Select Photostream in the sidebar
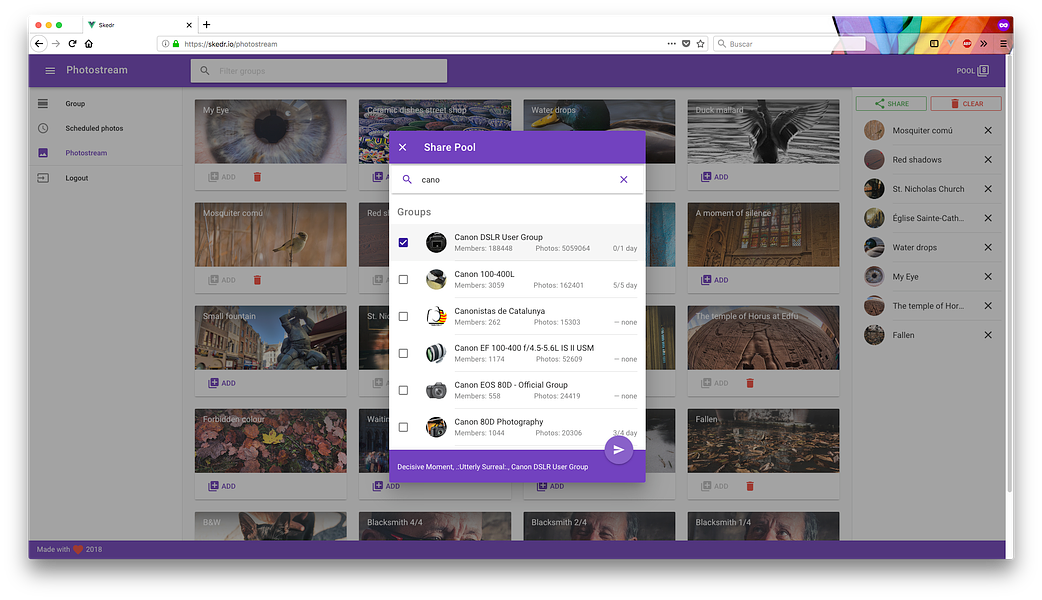This screenshot has width=1042, height=600. tap(86, 153)
